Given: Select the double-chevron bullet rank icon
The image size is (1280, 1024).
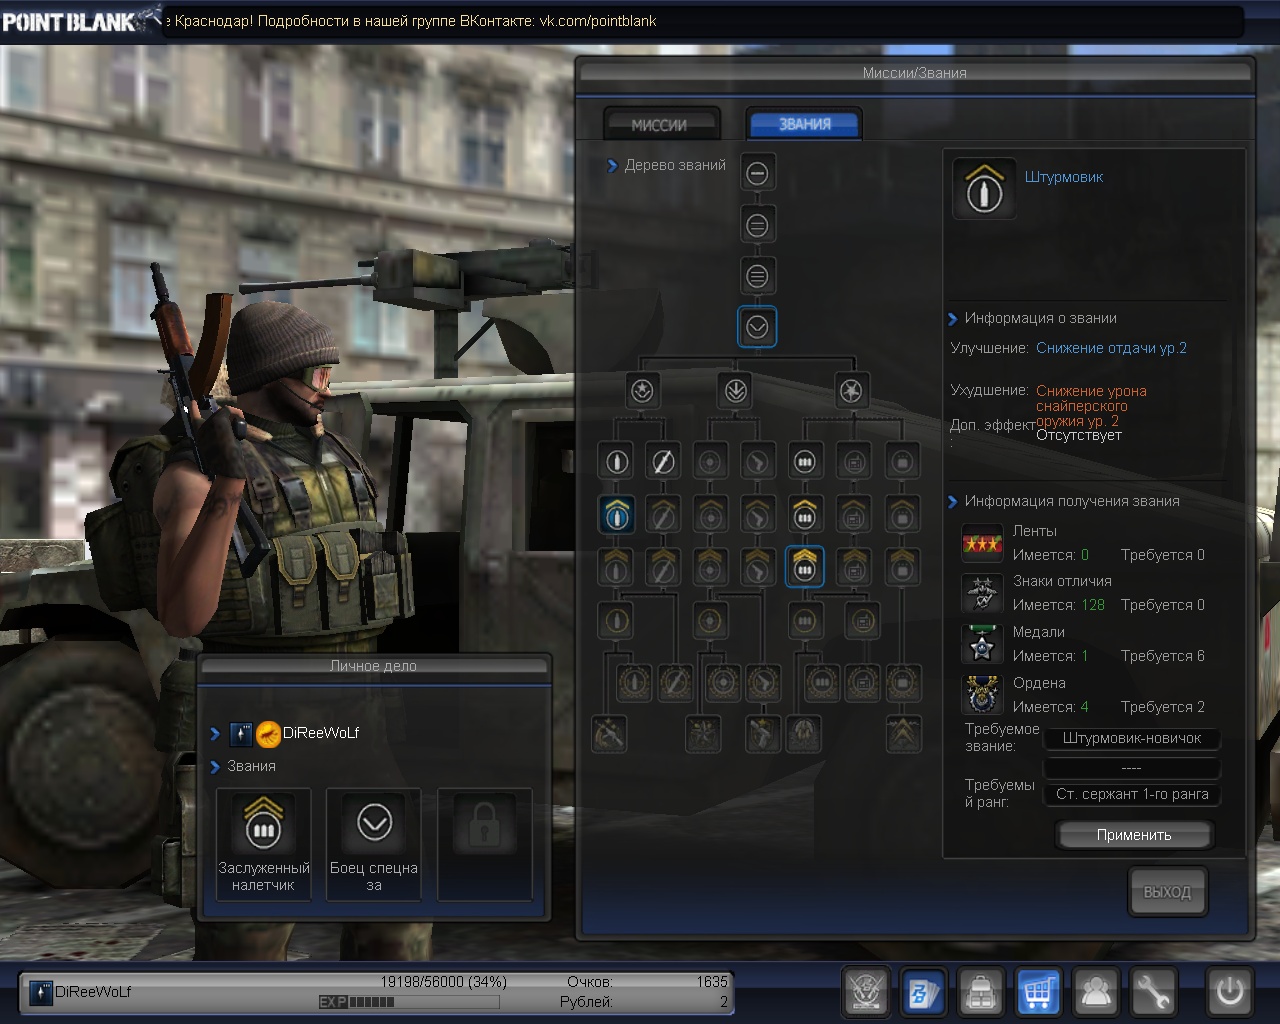Looking at the screenshot, I should coord(616,566).
